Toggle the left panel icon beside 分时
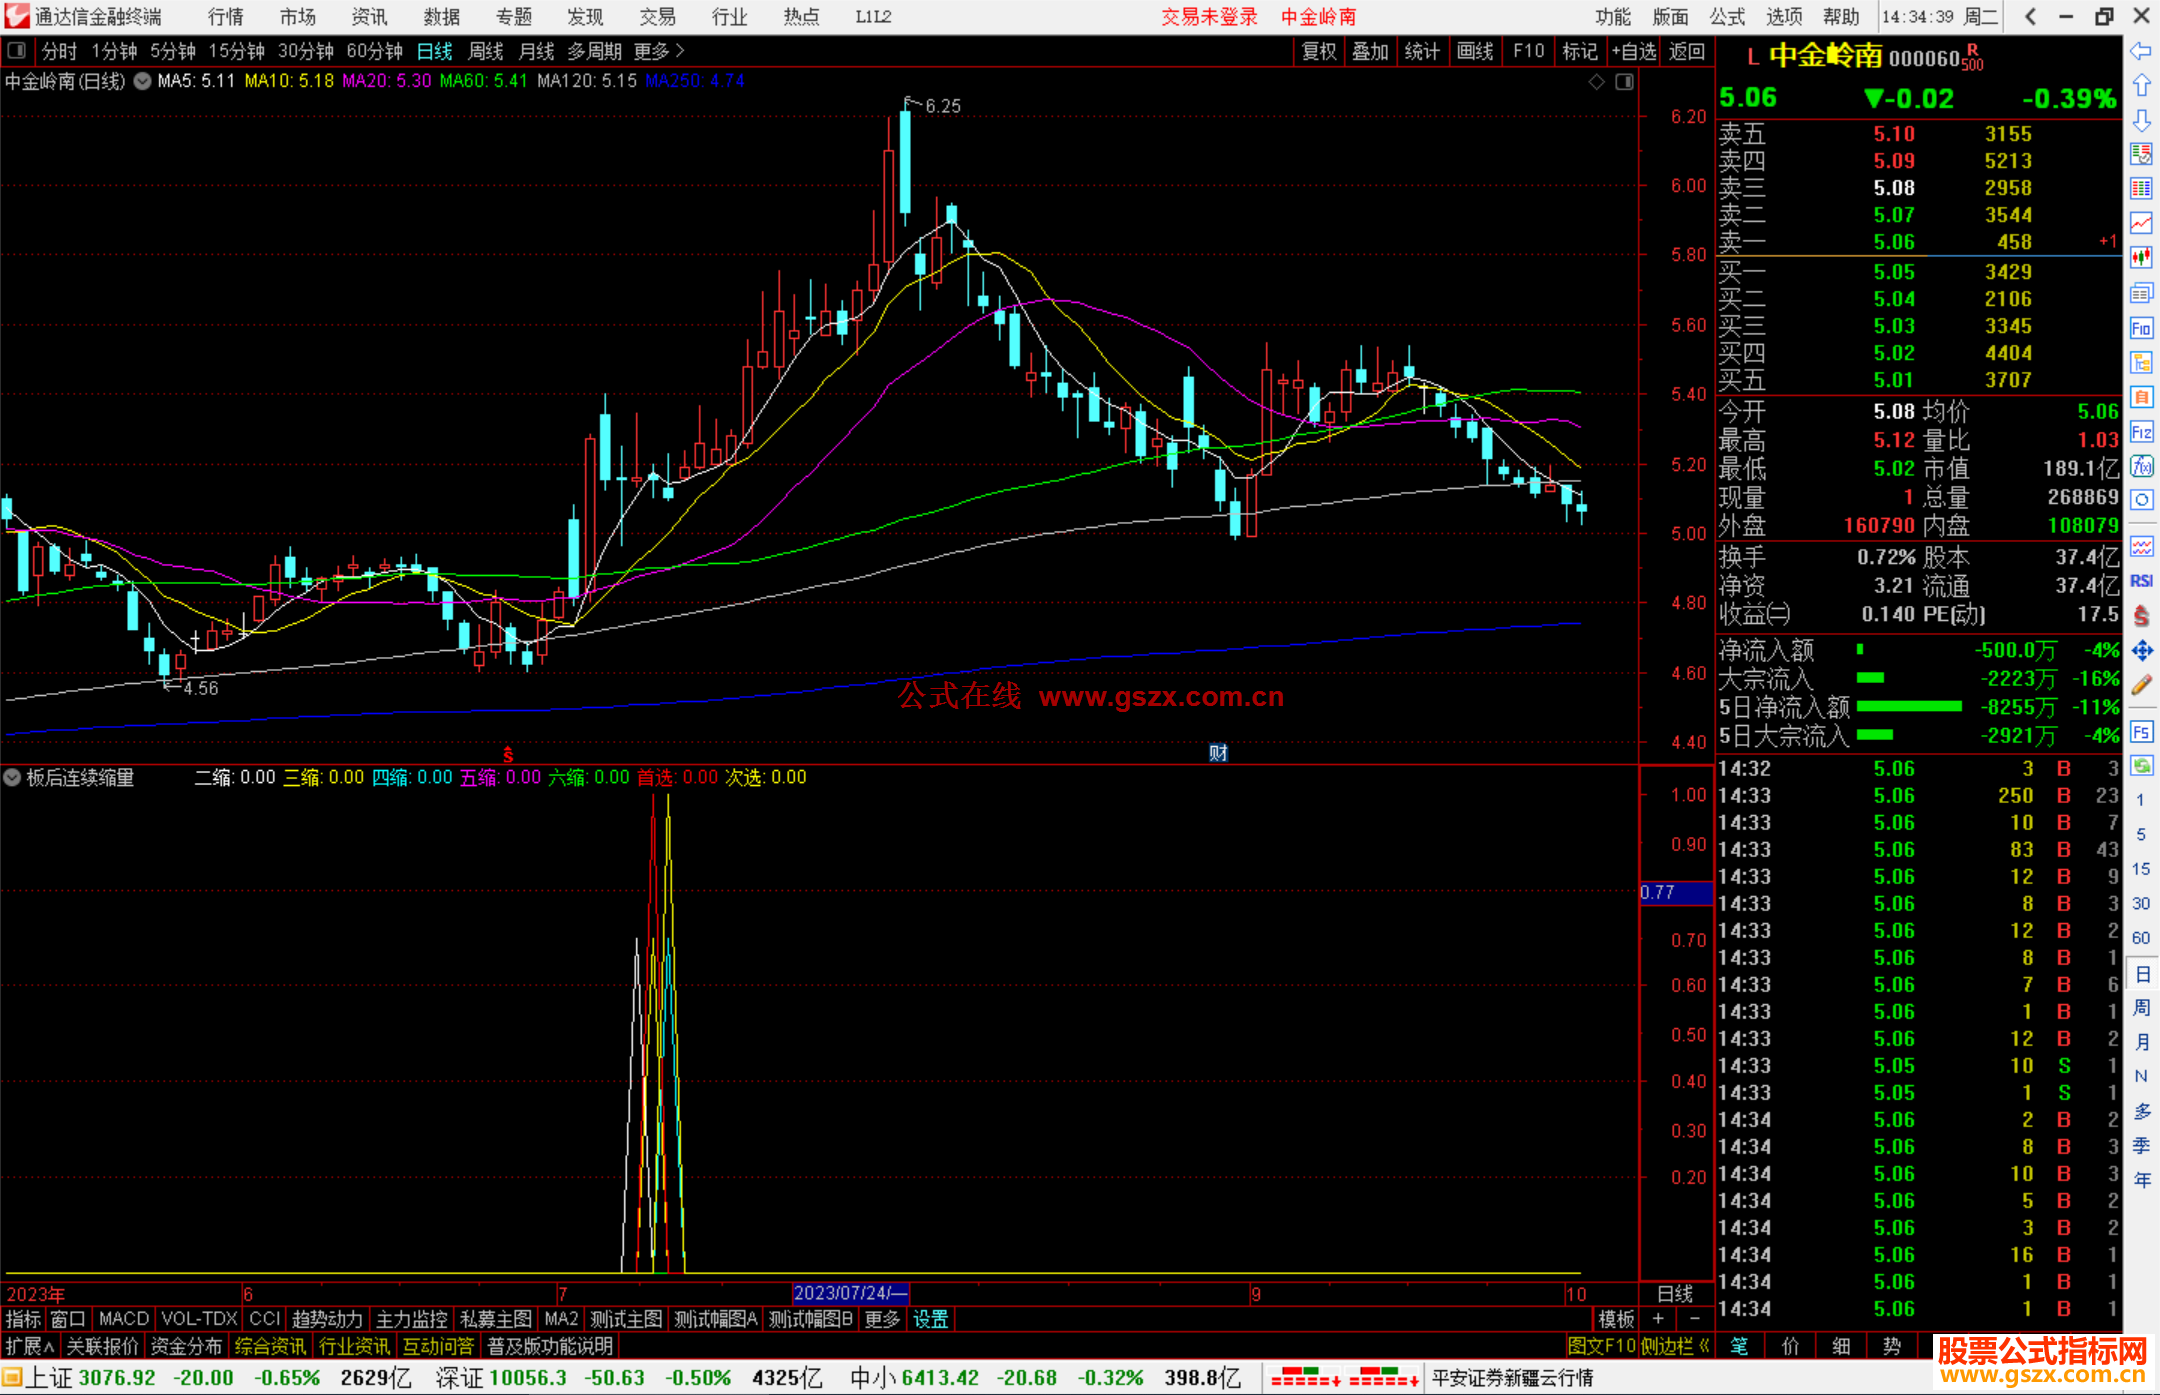This screenshot has width=2160, height=1395. (17, 51)
